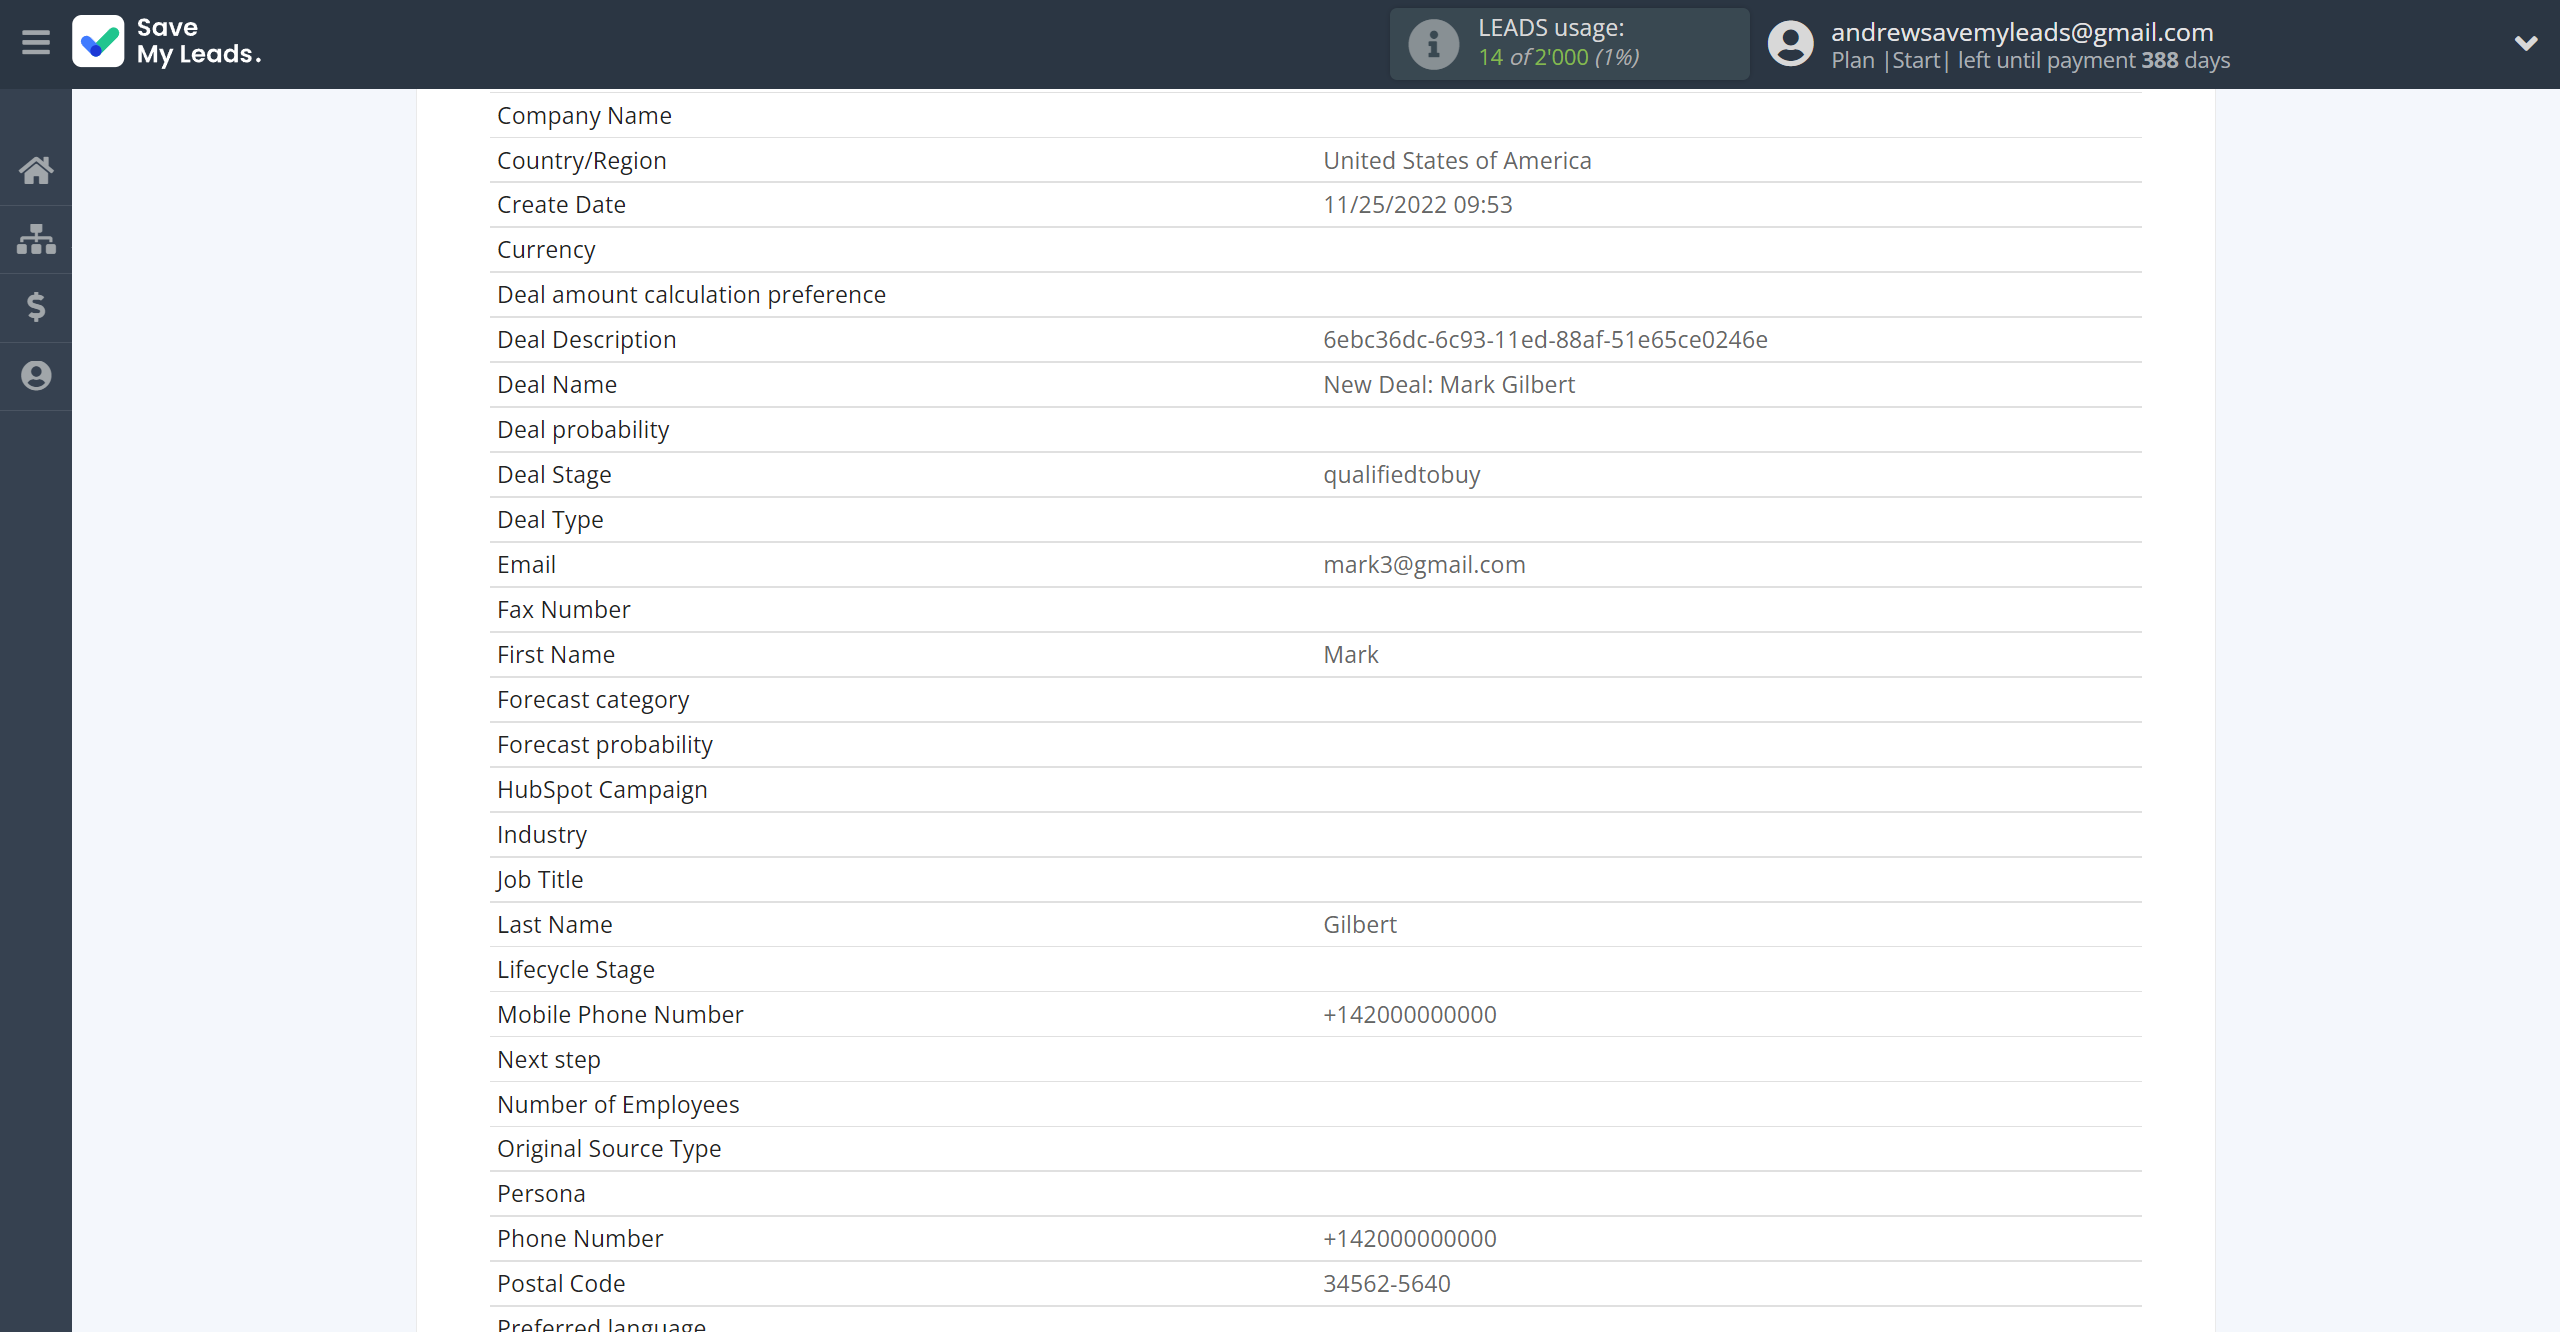The height and width of the screenshot is (1332, 2560).
Task: Select the 'Next step' label
Action: click(549, 1060)
